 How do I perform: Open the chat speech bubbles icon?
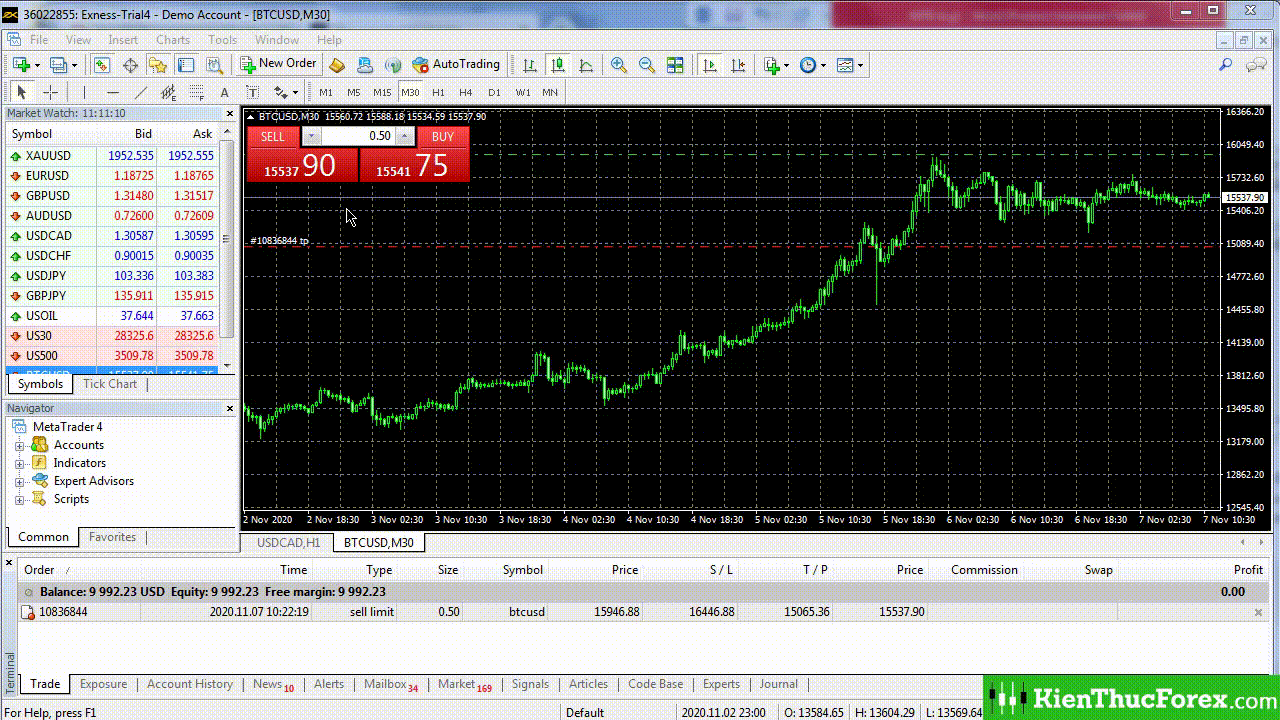coord(1256,65)
